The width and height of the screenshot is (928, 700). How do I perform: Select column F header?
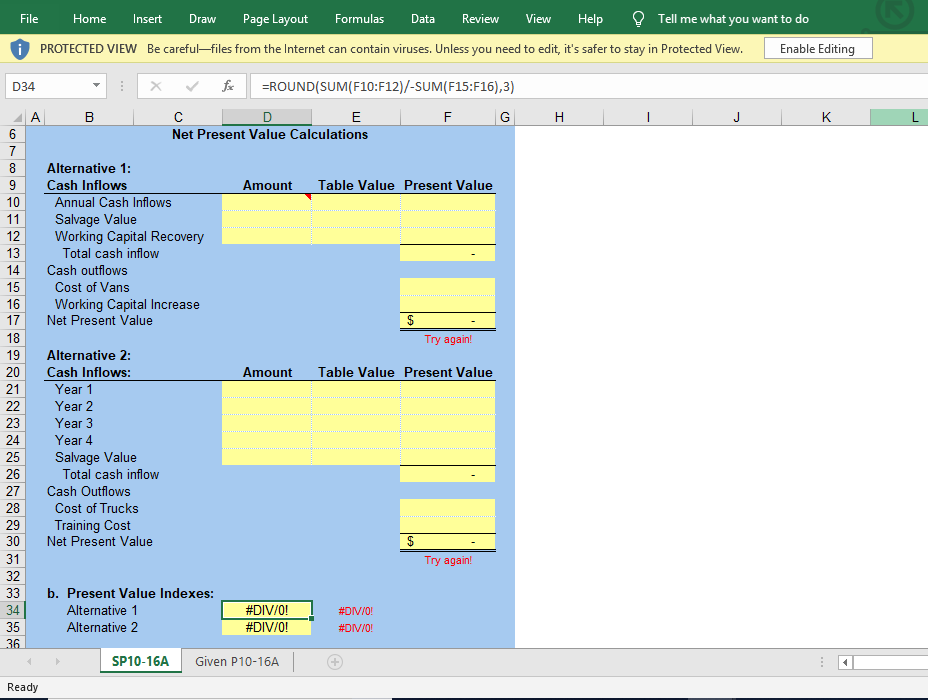click(x=447, y=117)
